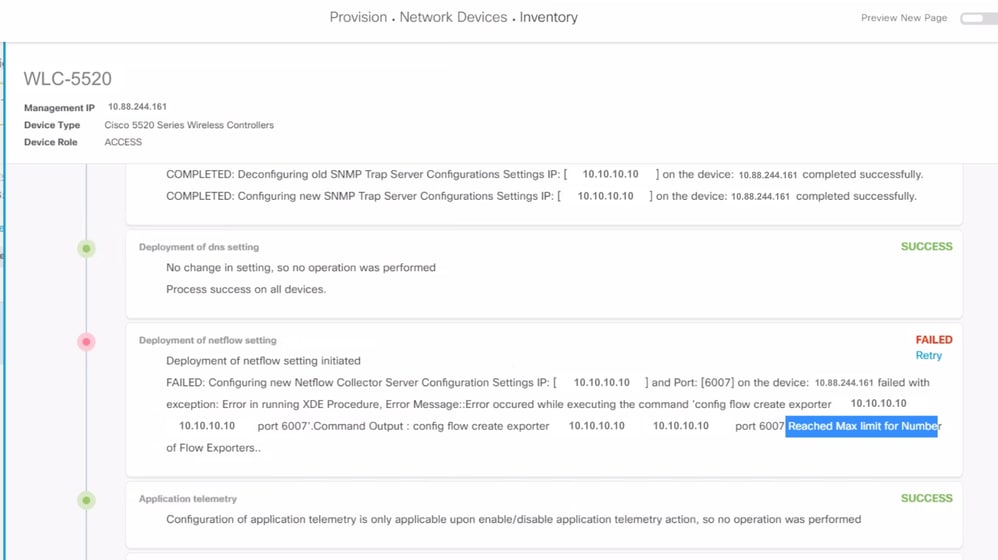The width and height of the screenshot is (998, 560).
Task: Click the 'Application telemetry' card heading
Action: pos(188,499)
